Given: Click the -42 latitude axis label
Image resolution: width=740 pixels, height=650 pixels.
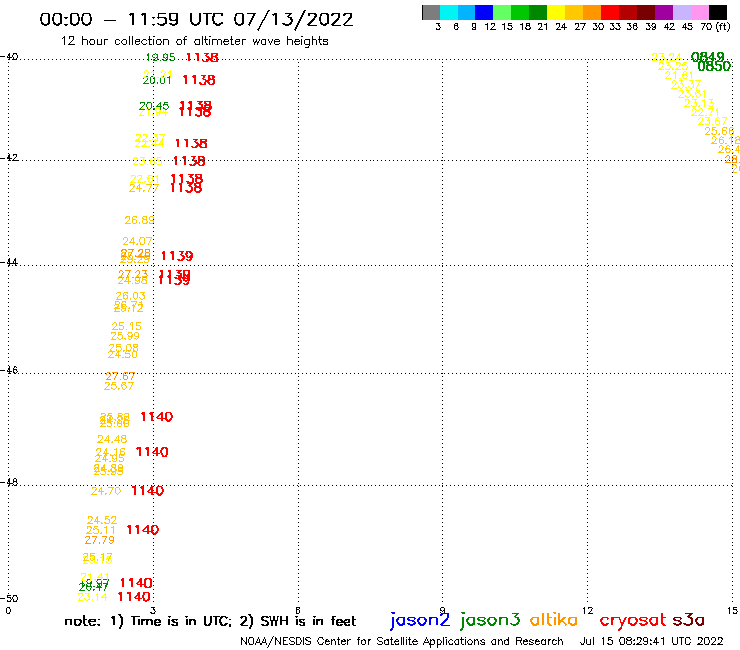Looking at the screenshot, I should 9,157.
